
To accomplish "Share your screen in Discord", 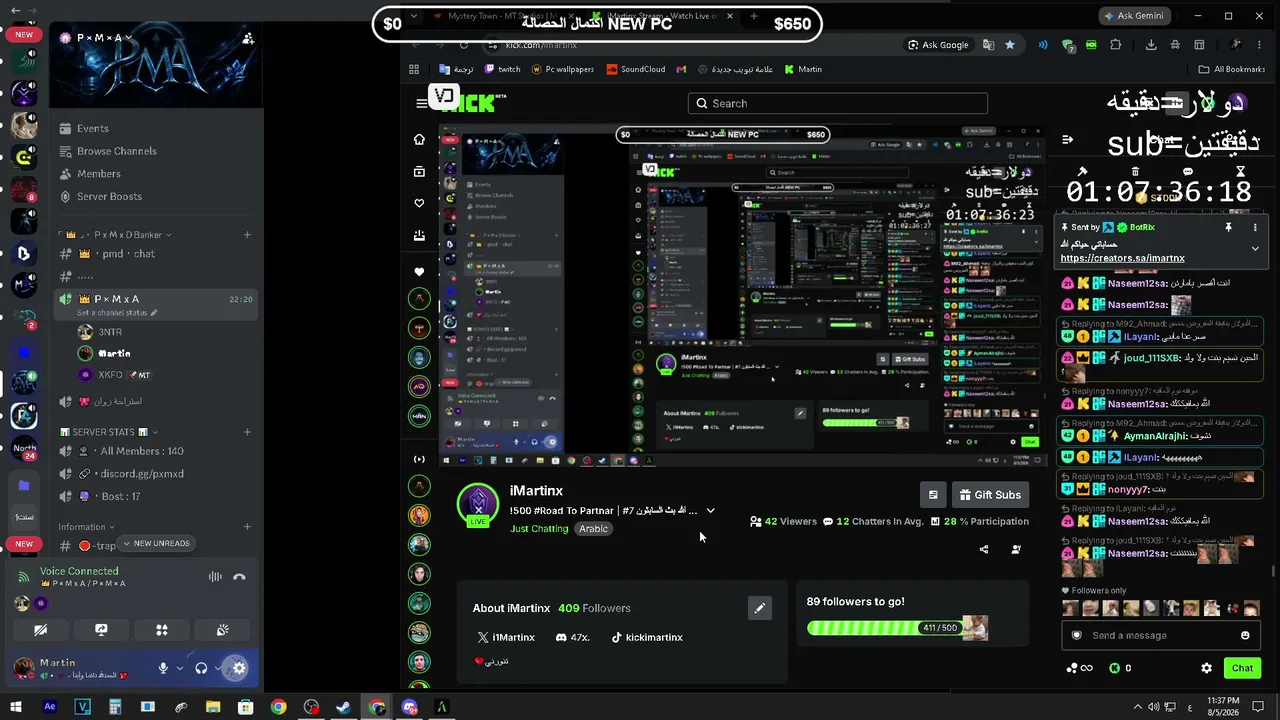I will [101, 630].
